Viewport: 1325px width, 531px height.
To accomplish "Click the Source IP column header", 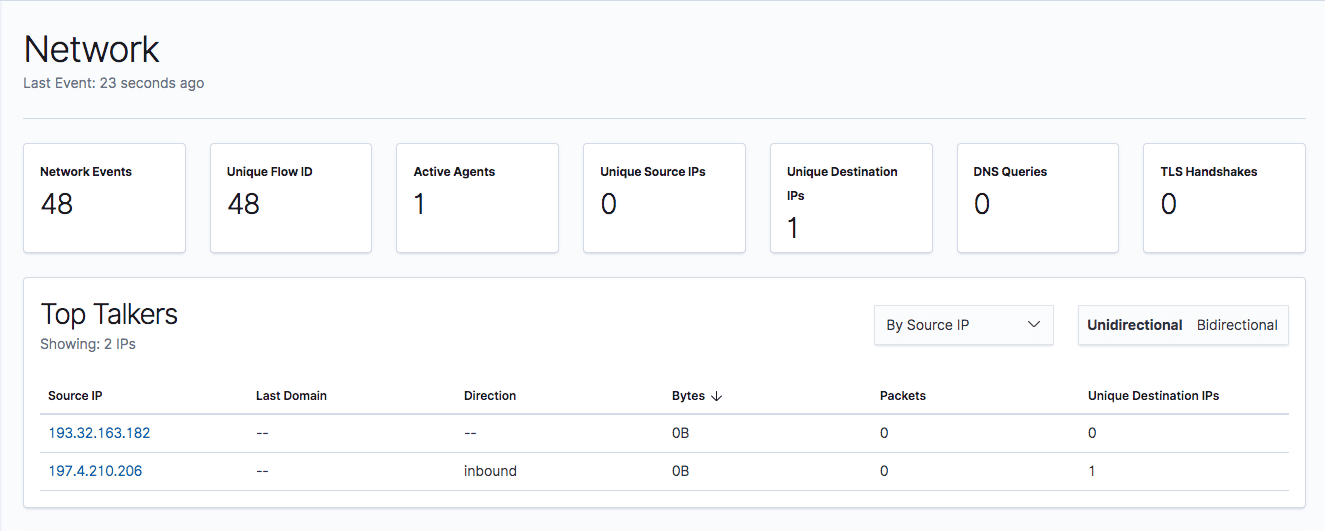I will point(75,396).
